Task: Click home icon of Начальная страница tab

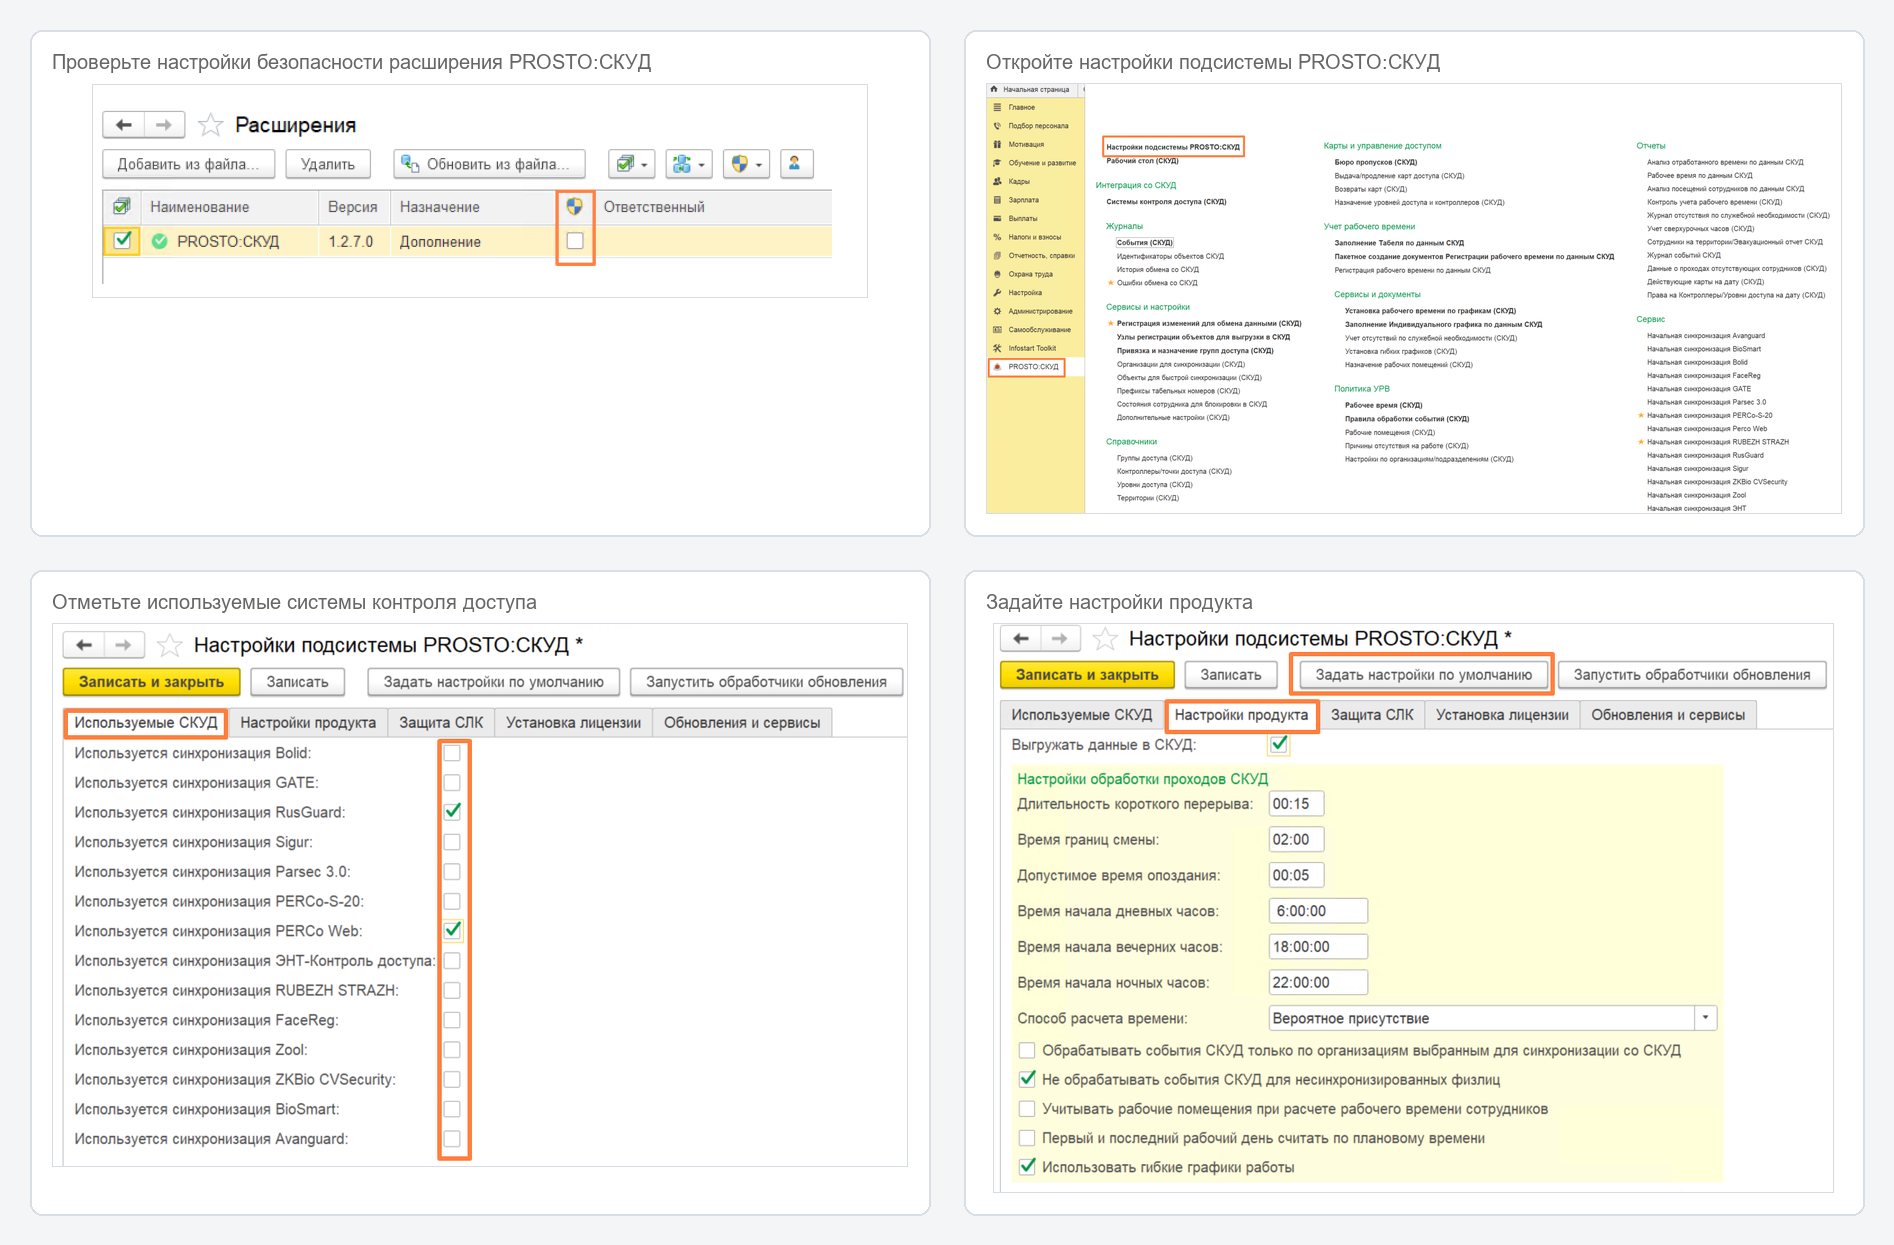Action: tap(994, 89)
